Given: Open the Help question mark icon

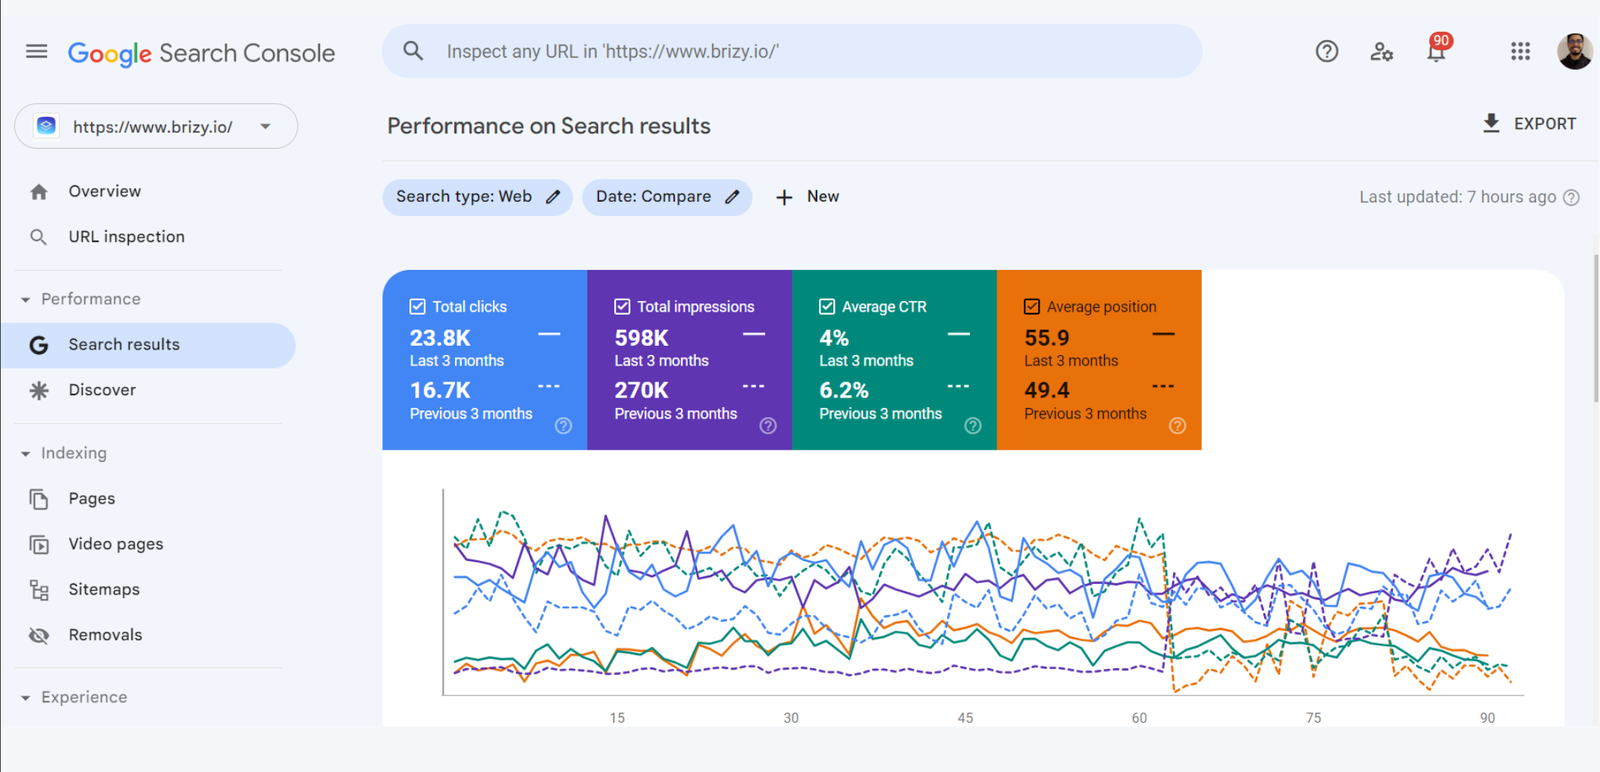Looking at the screenshot, I should [1327, 51].
